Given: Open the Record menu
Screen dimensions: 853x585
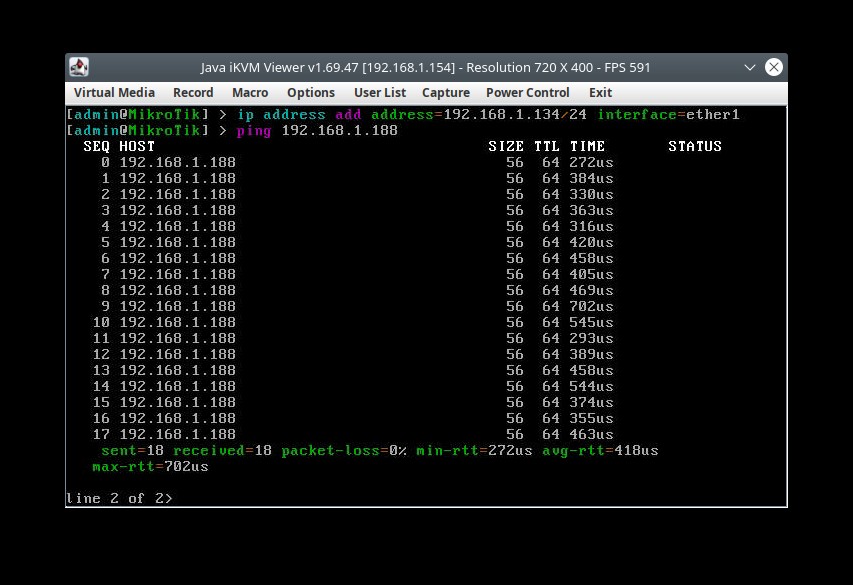Looking at the screenshot, I should [x=192, y=92].
